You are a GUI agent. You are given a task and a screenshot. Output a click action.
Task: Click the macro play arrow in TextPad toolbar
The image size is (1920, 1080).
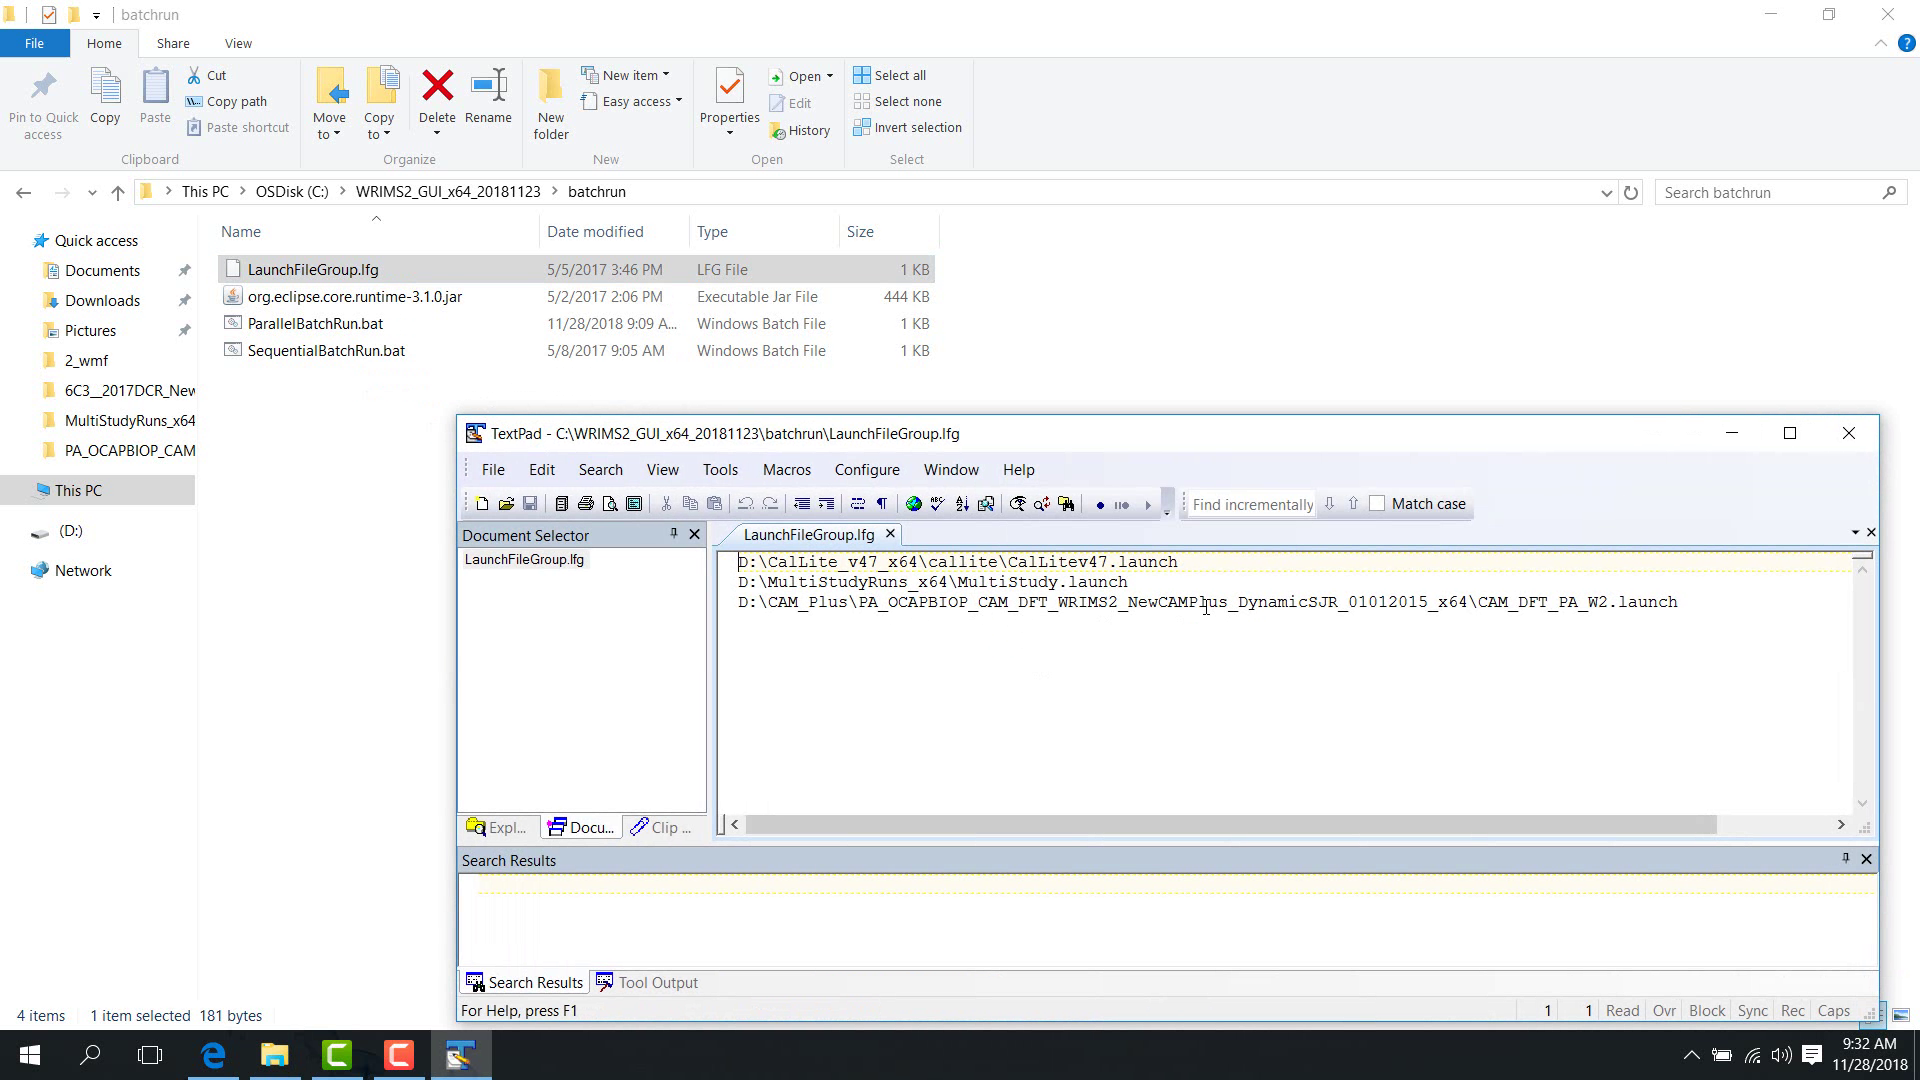[1148, 505]
